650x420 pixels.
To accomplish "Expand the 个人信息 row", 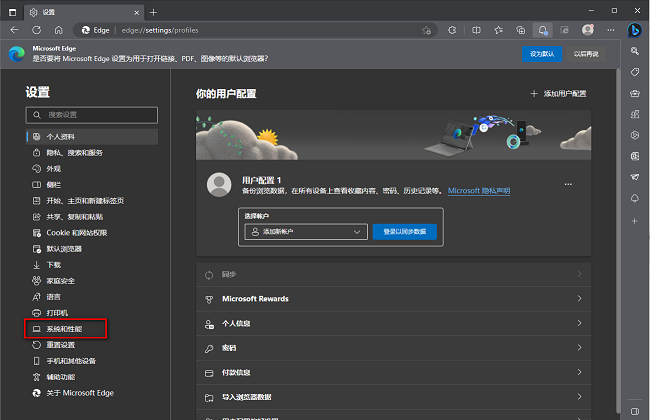I will (393, 323).
